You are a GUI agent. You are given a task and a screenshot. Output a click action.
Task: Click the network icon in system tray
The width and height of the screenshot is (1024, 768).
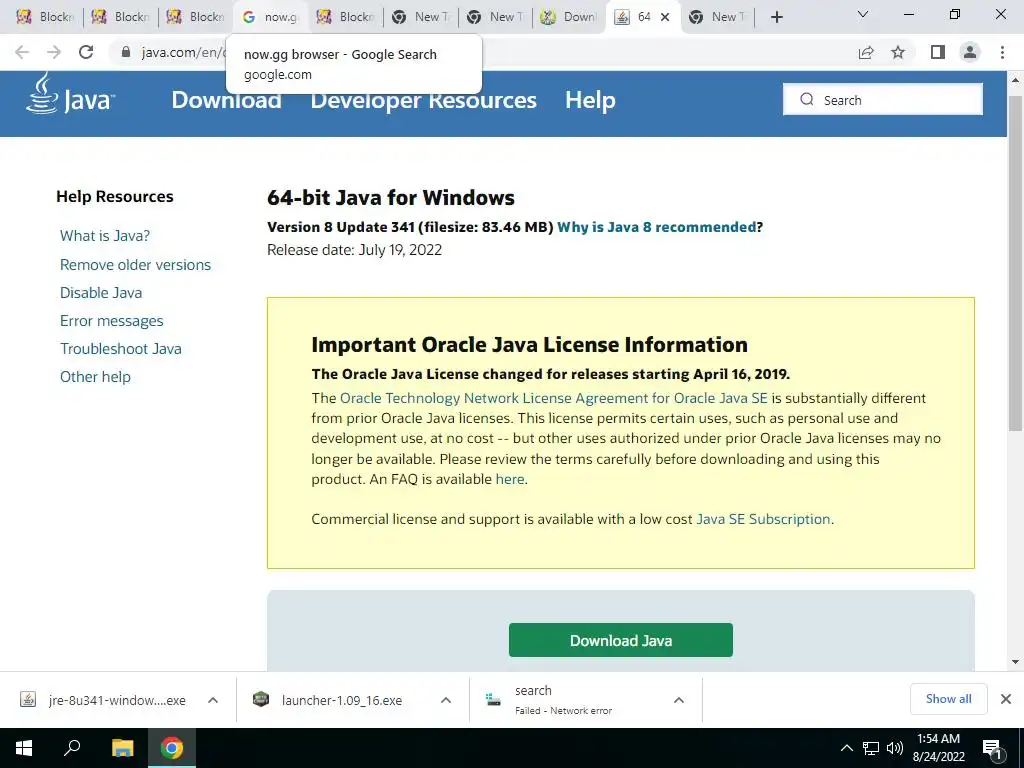[871, 748]
